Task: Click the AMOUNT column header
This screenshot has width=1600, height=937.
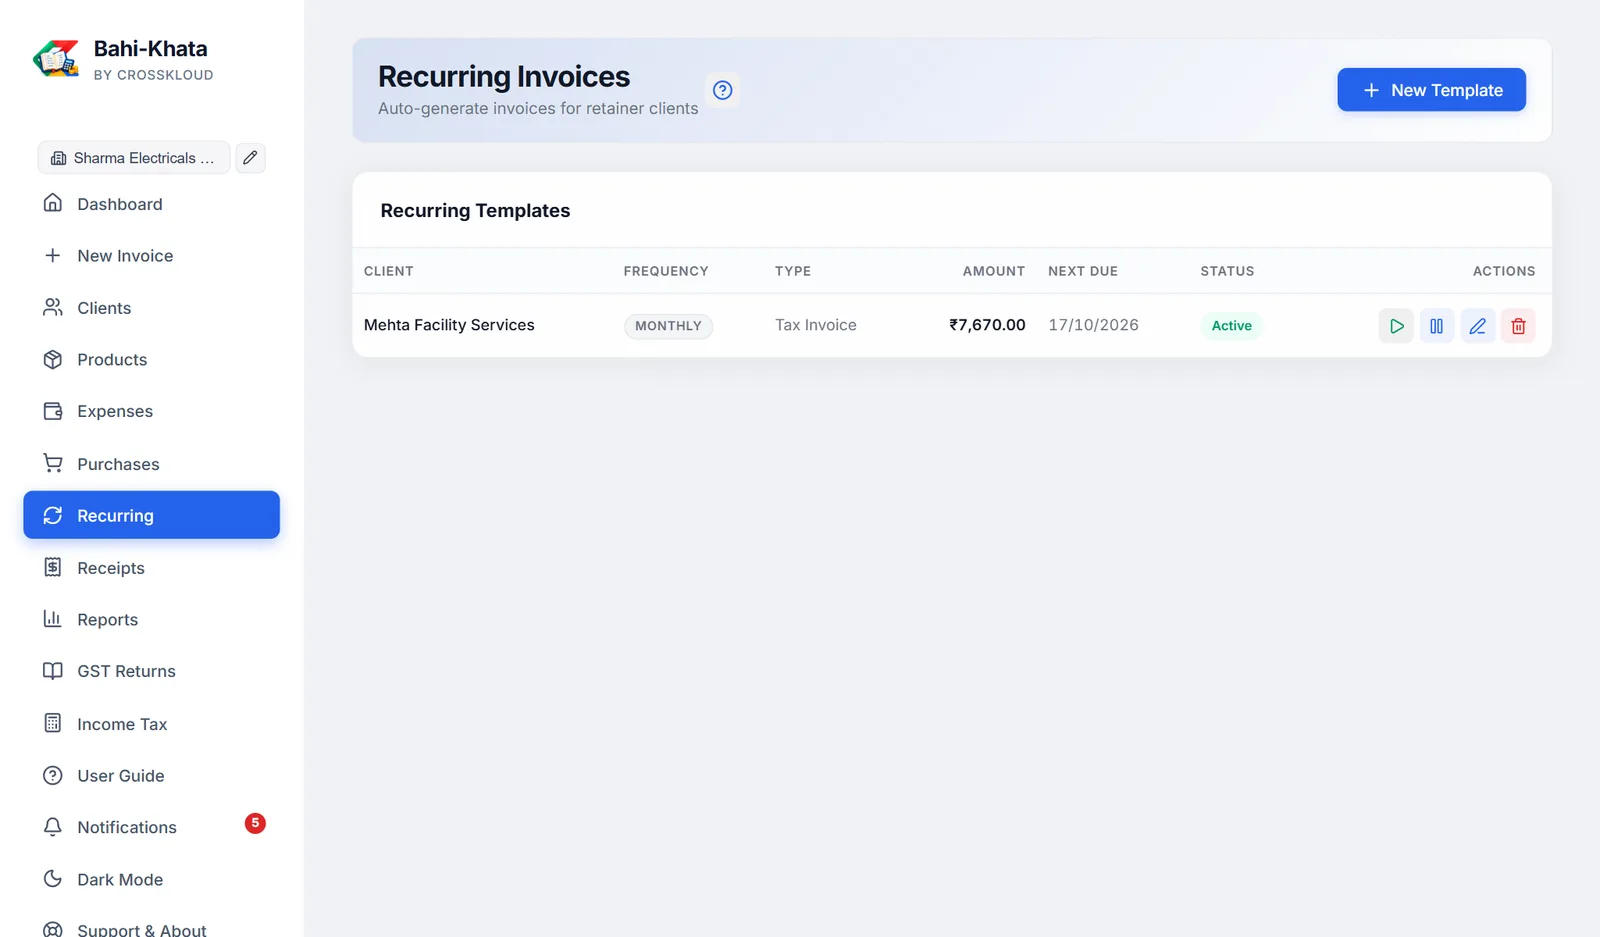Action: click(x=994, y=271)
